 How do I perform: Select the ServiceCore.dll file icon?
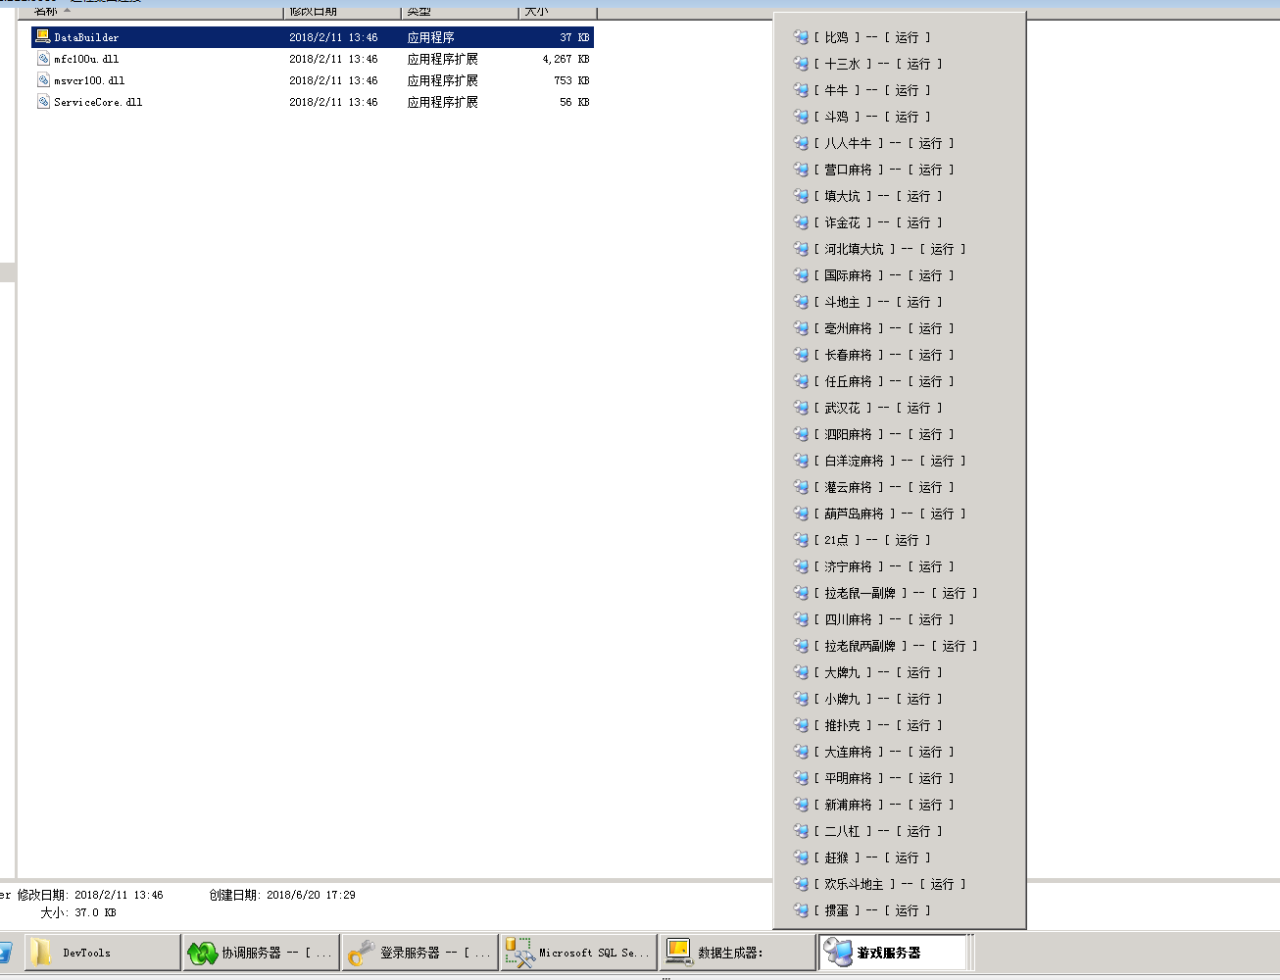tap(43, 102)
